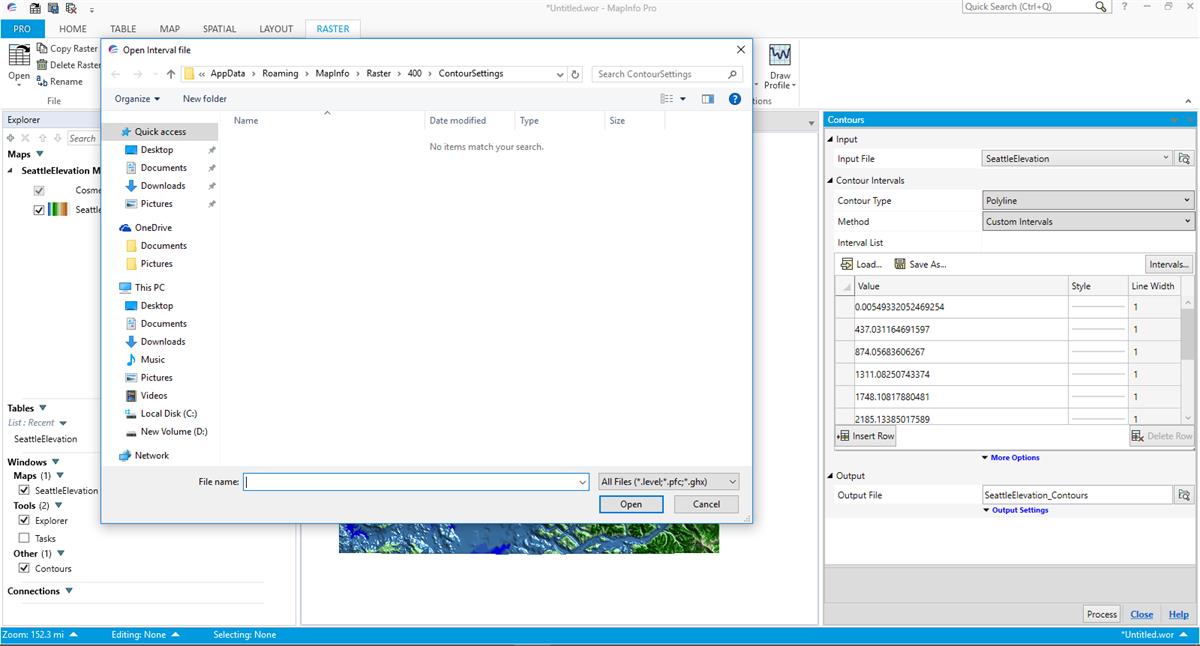
Task: Click the Process button
Action: tap(1101, 614)
